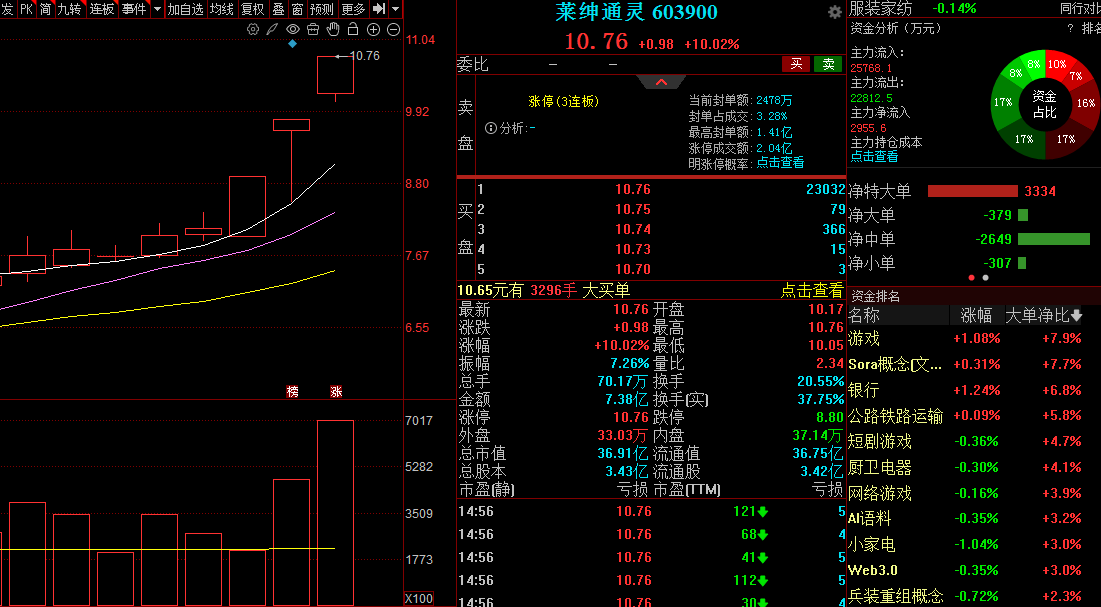Toggle 均线 moving averages

(x=222, y=9)
